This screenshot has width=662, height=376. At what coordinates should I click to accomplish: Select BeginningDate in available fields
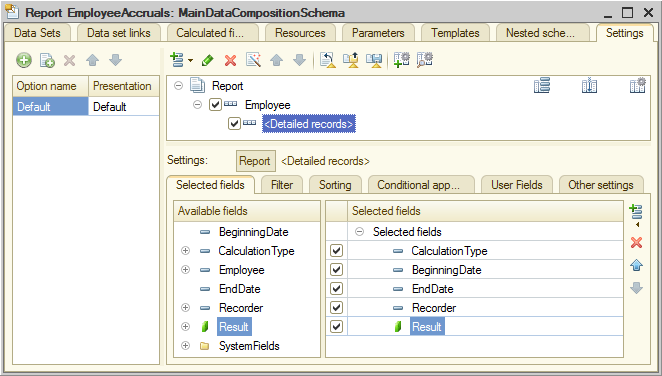click(x=253, y=232)
